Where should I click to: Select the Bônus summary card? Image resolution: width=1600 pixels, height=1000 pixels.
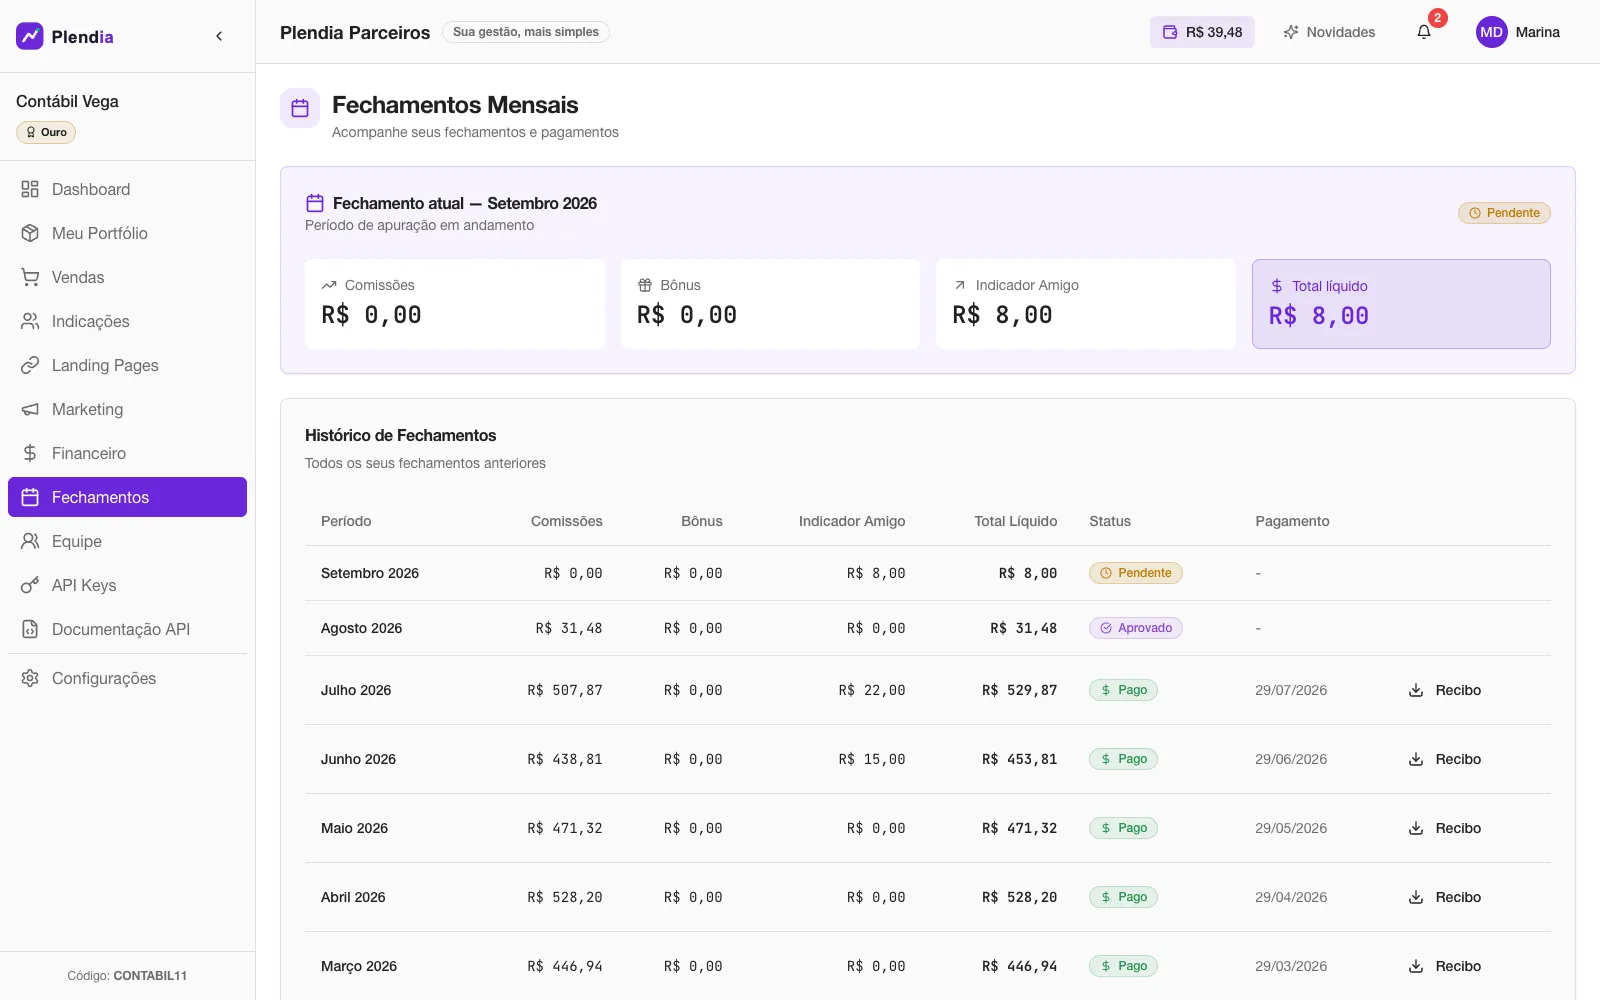pos(770,304)
